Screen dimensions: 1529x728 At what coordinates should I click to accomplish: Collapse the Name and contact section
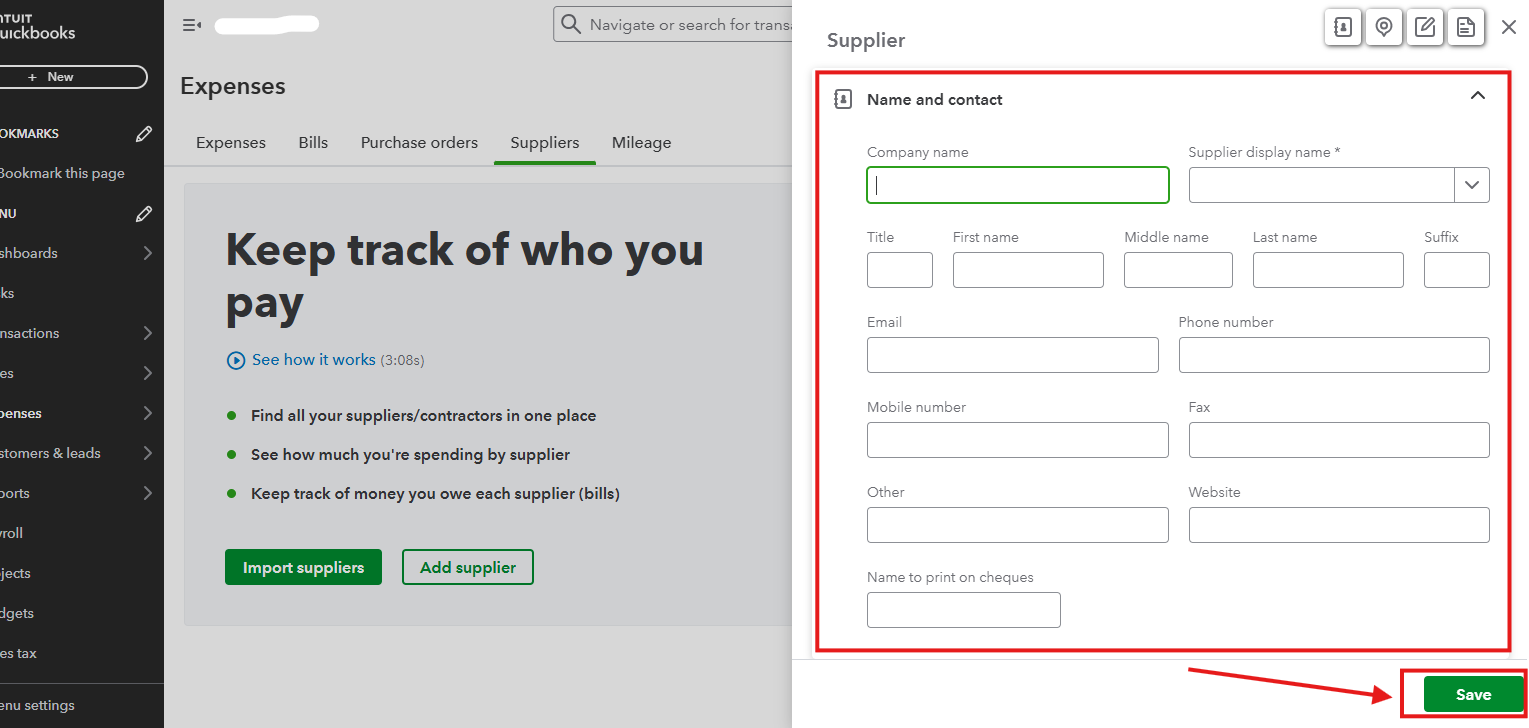coord(1477,96)
